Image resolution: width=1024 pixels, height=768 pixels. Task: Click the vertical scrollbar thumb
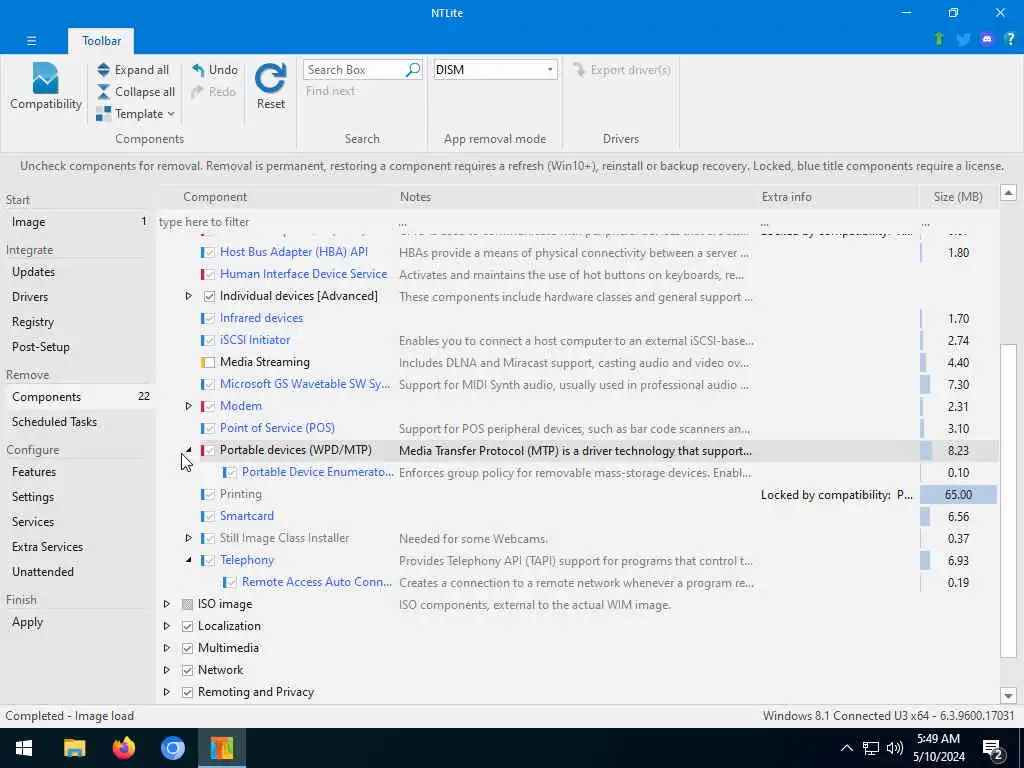tap(1008, 500)
